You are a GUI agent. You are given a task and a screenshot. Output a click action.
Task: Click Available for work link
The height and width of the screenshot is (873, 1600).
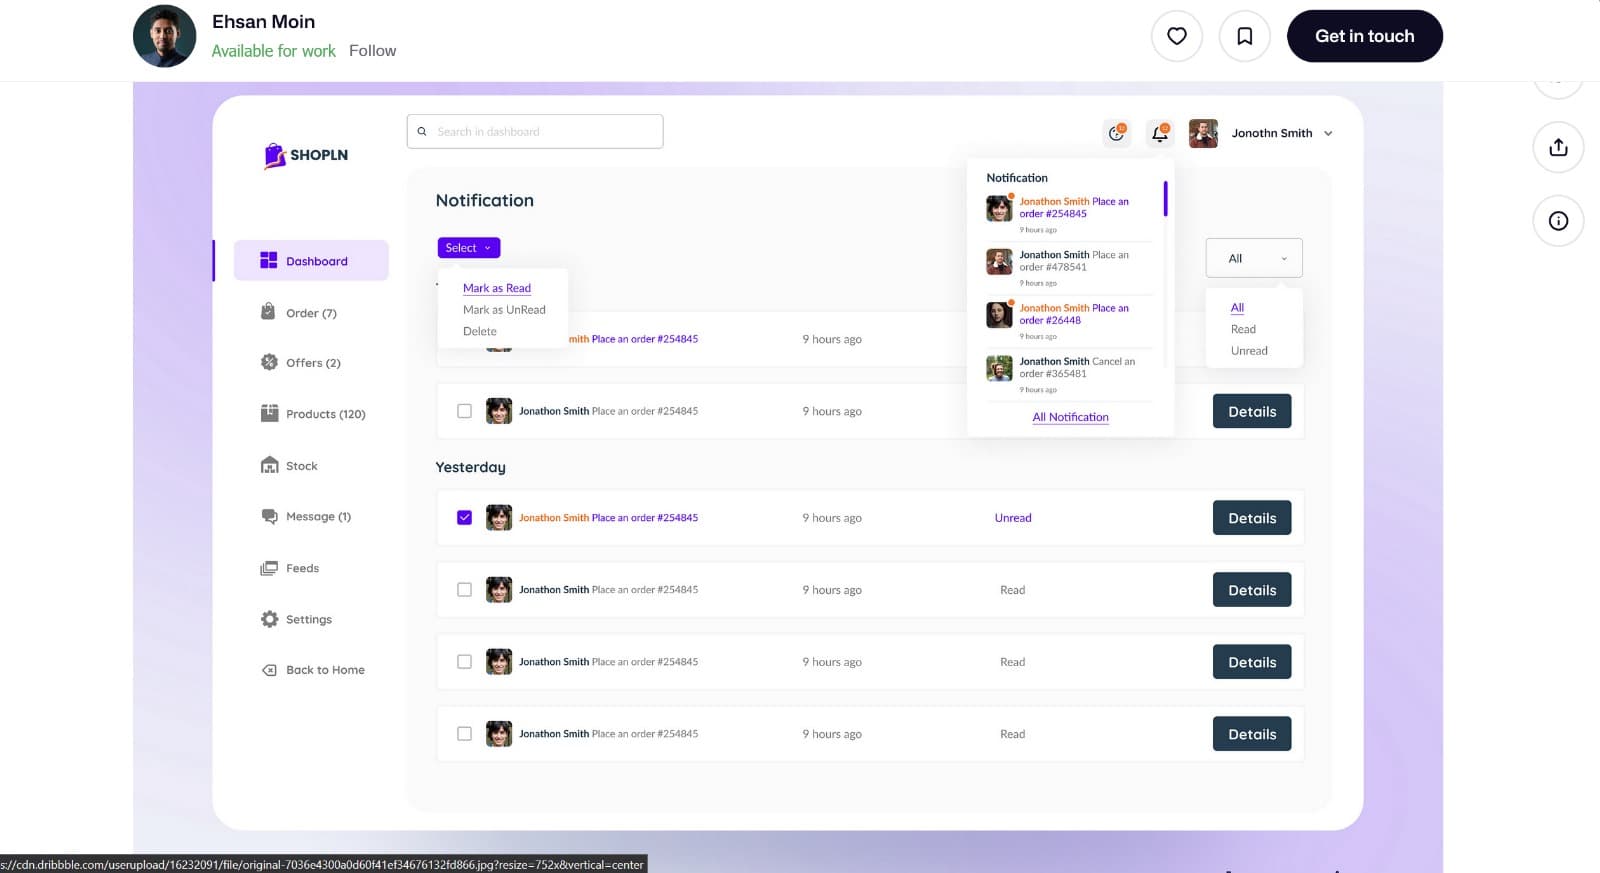tap(274, 51)
